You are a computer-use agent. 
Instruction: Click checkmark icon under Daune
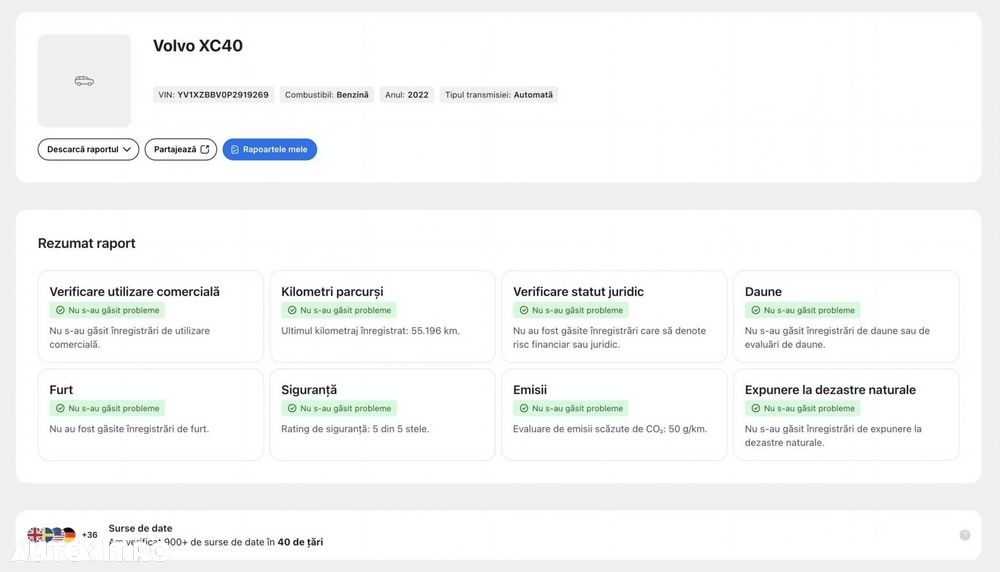tap(756, 311)
